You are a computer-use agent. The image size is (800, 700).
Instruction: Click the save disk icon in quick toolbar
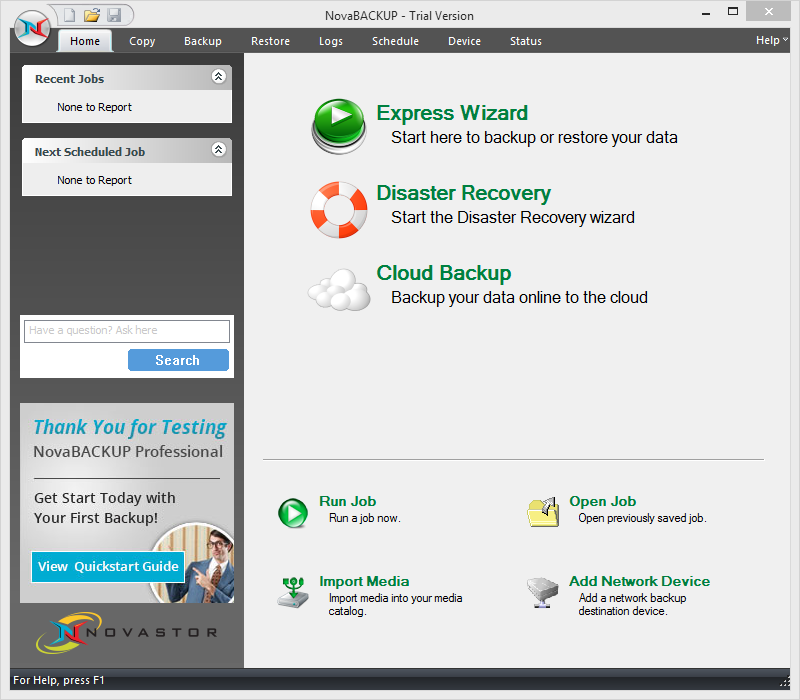pos(114,15)
